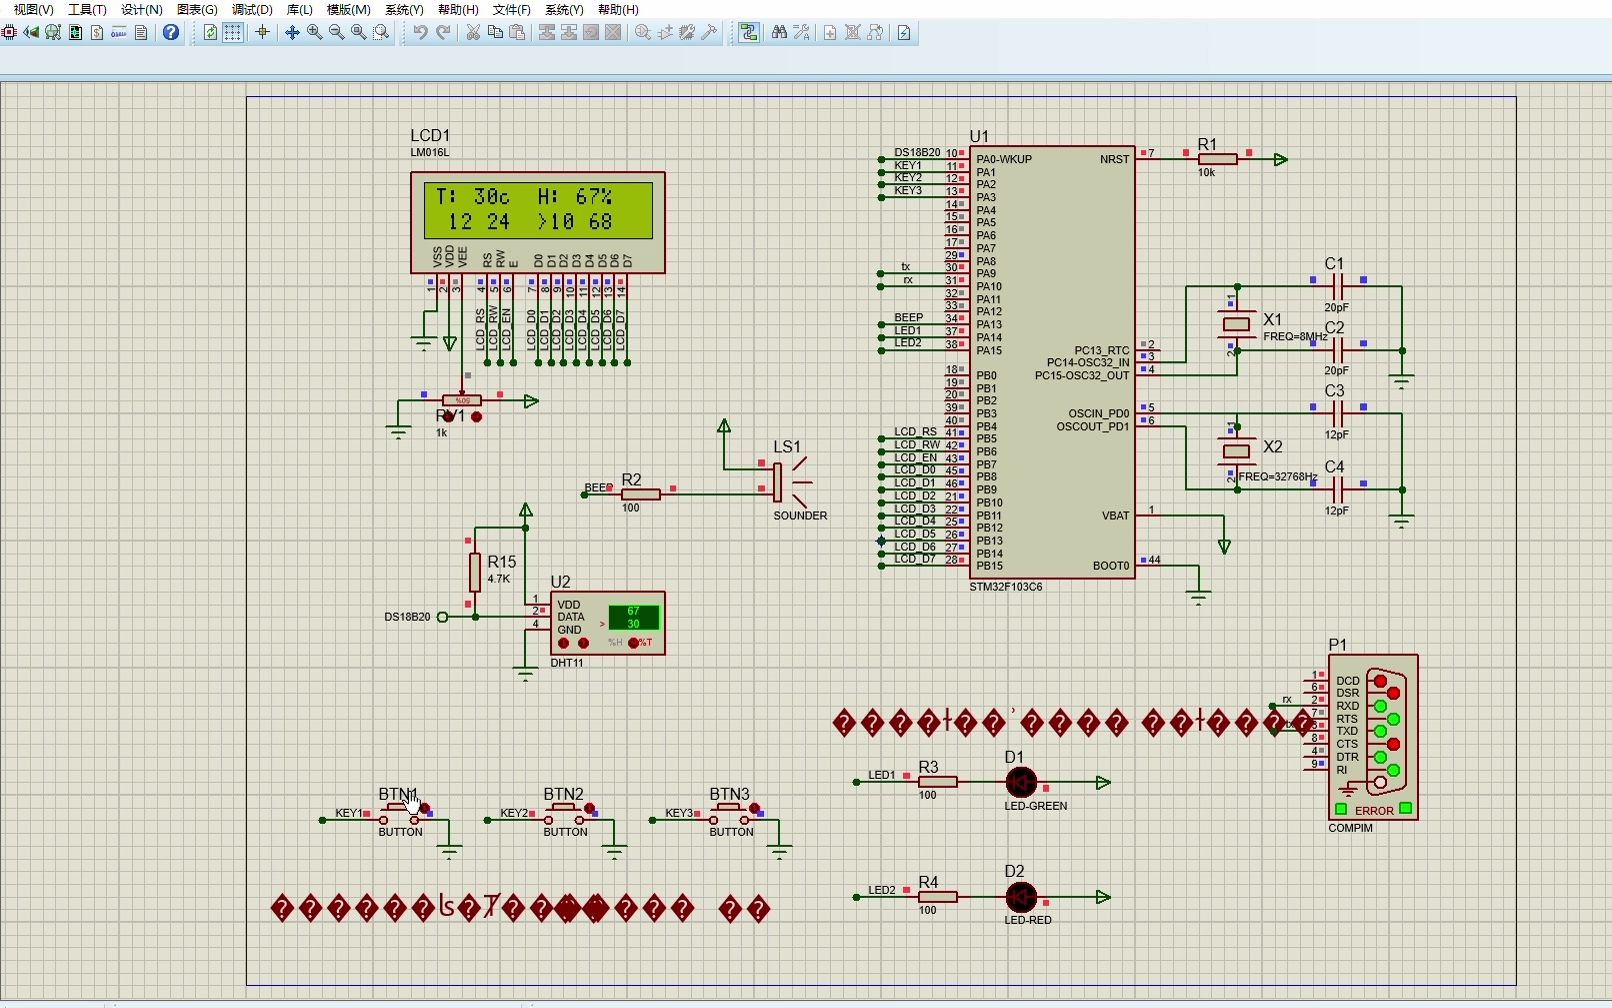1612x1008 pixels.
Task: Select the STM32F103C6 microcontroller U1
Action: coord(1050,360)
